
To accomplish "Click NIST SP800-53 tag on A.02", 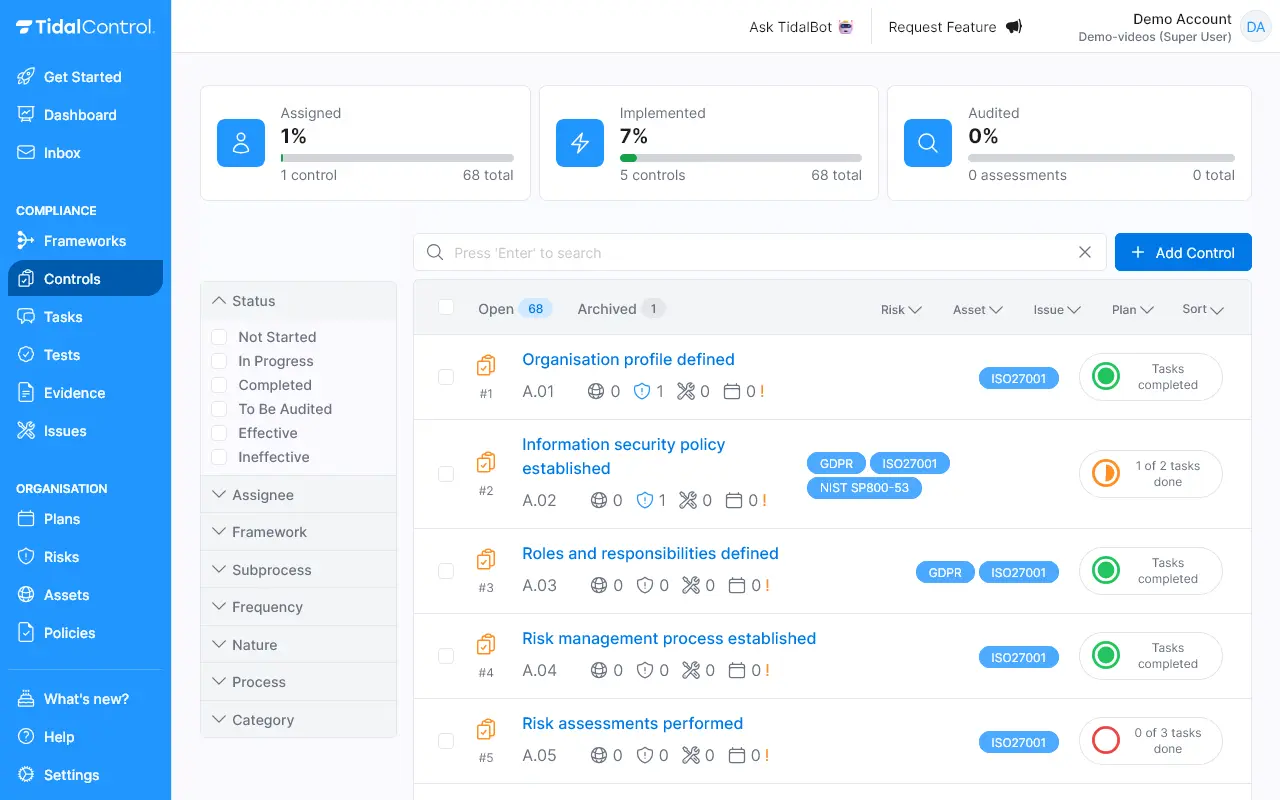I will [x=864, y=488].
